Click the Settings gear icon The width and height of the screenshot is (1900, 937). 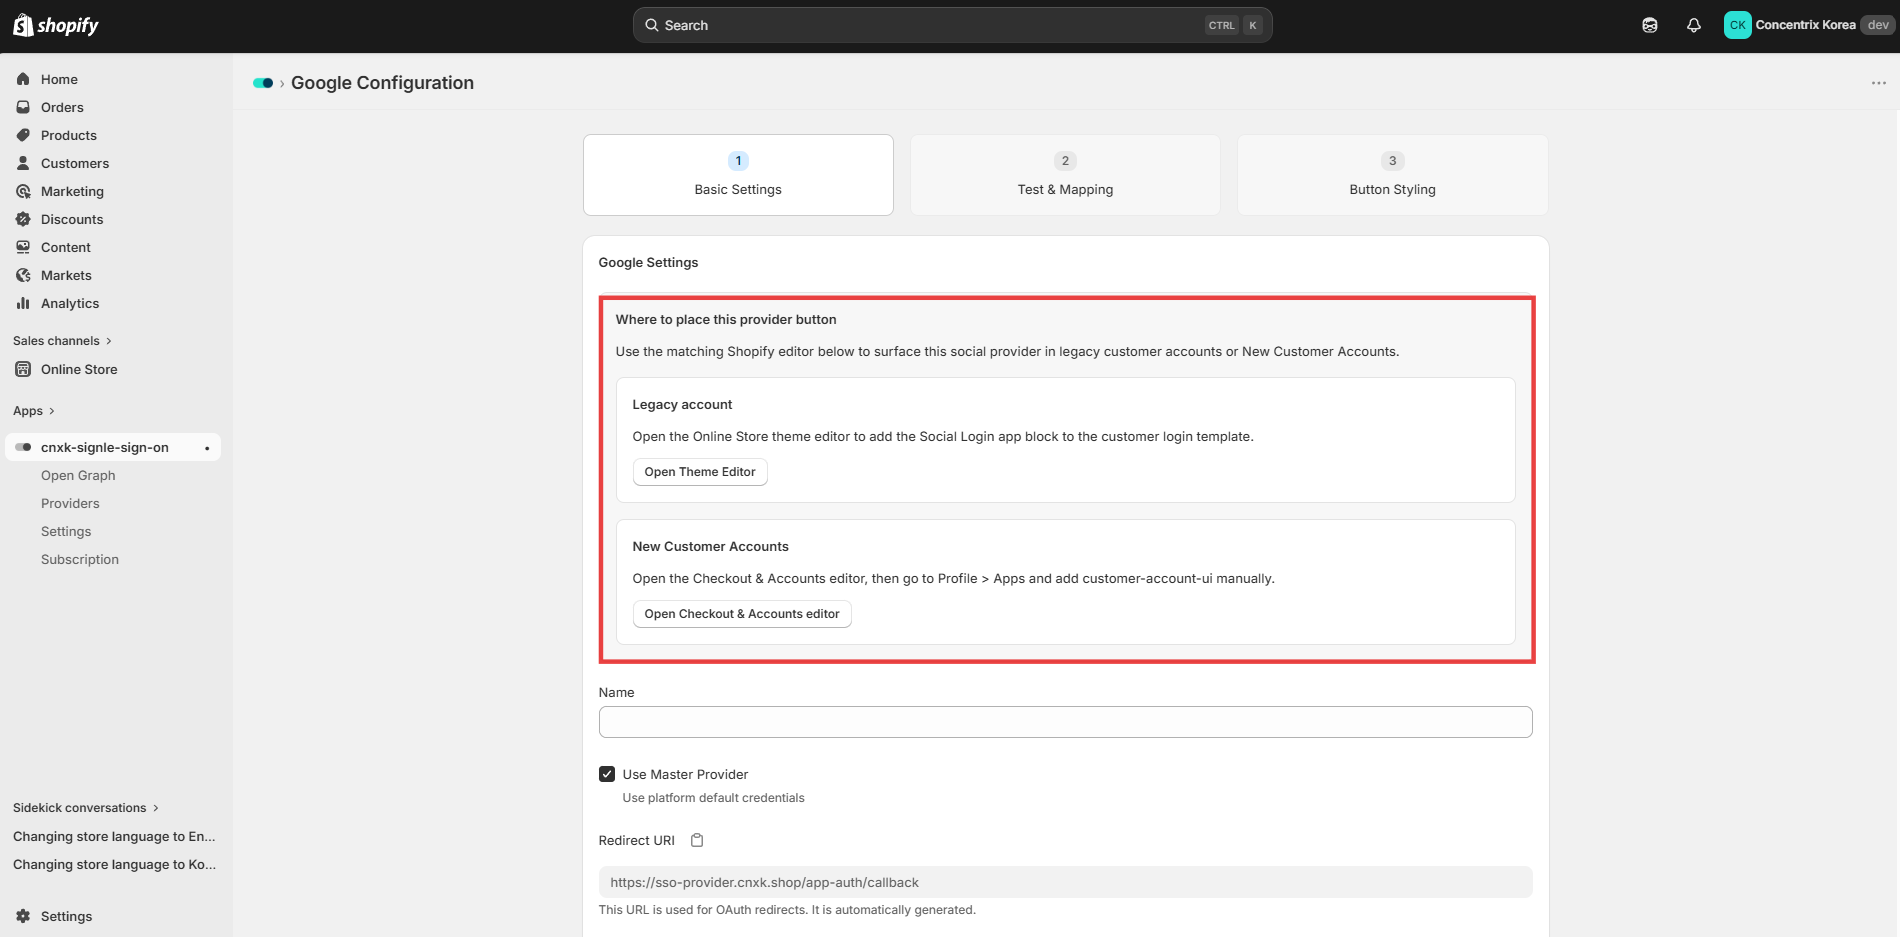(23, 916)
